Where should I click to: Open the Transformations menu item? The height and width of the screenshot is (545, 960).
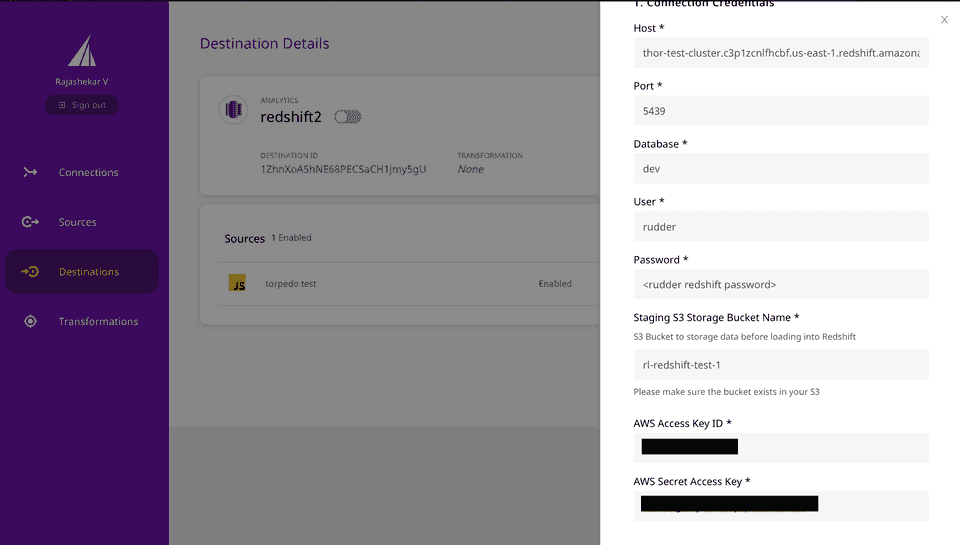pyautogui.click(x=98, y=321)
